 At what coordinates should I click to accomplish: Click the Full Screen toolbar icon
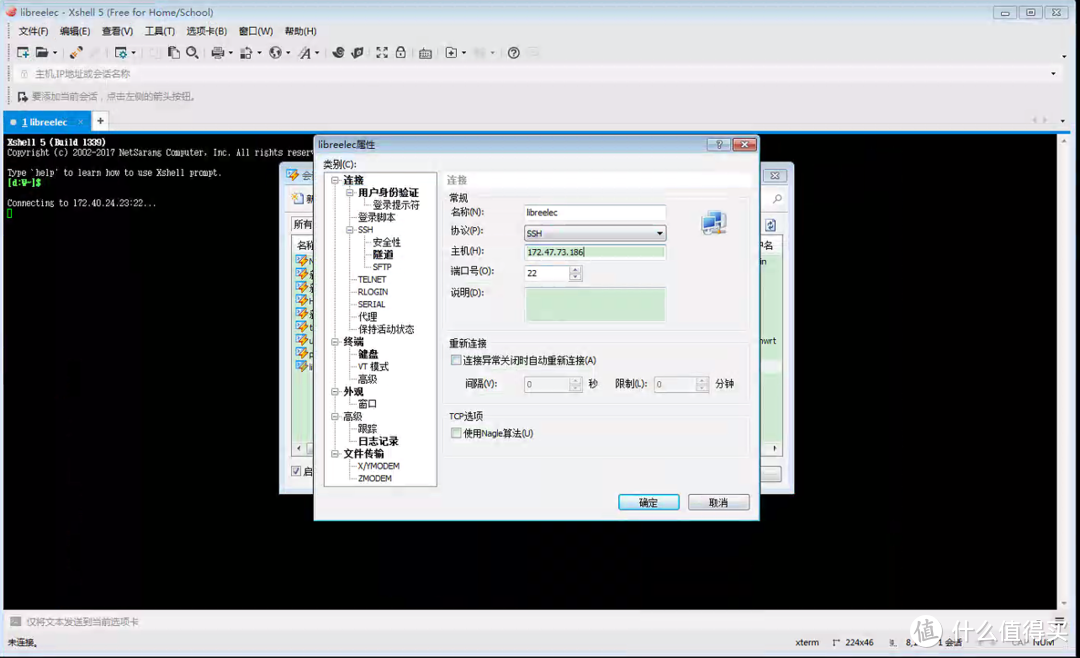(382, 52)
